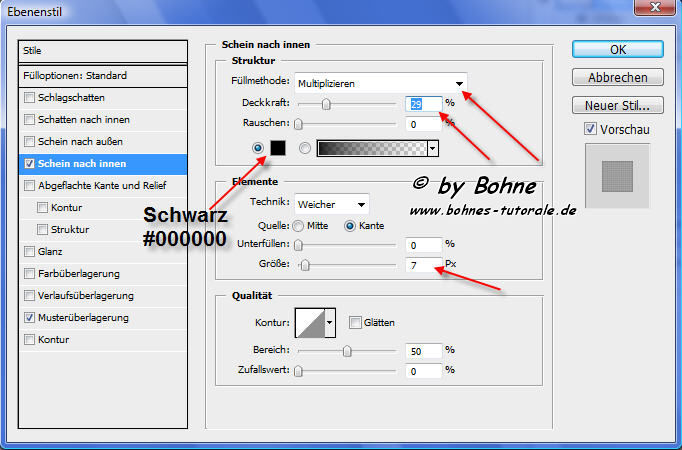Click the Größe size input field
The width and height of the screenshot is (682, 450).
pyautogui.click(x=424, y=265)
